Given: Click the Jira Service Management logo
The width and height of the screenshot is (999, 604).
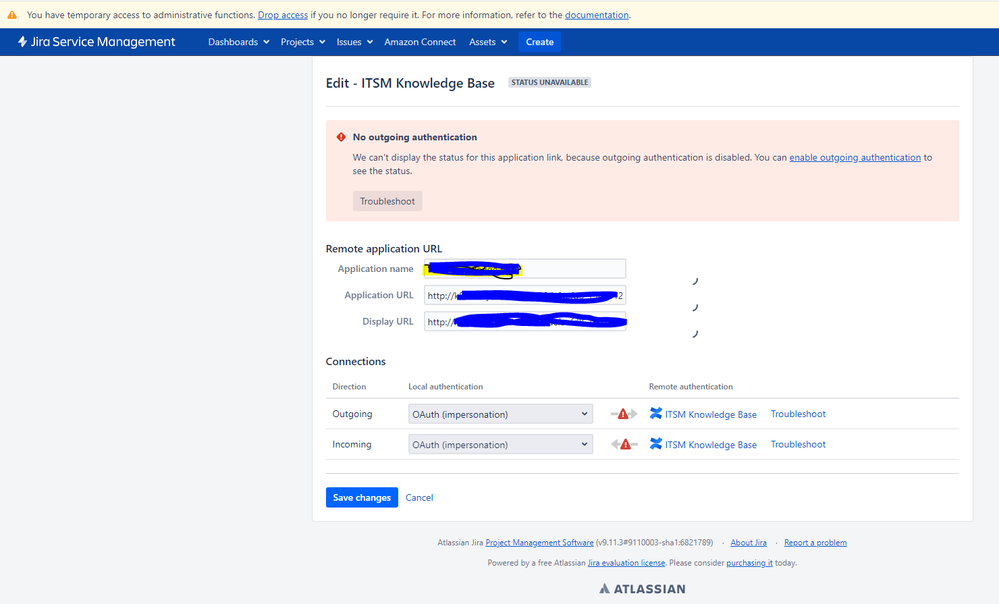Looking at the screenshot, I should pos(96,42).
